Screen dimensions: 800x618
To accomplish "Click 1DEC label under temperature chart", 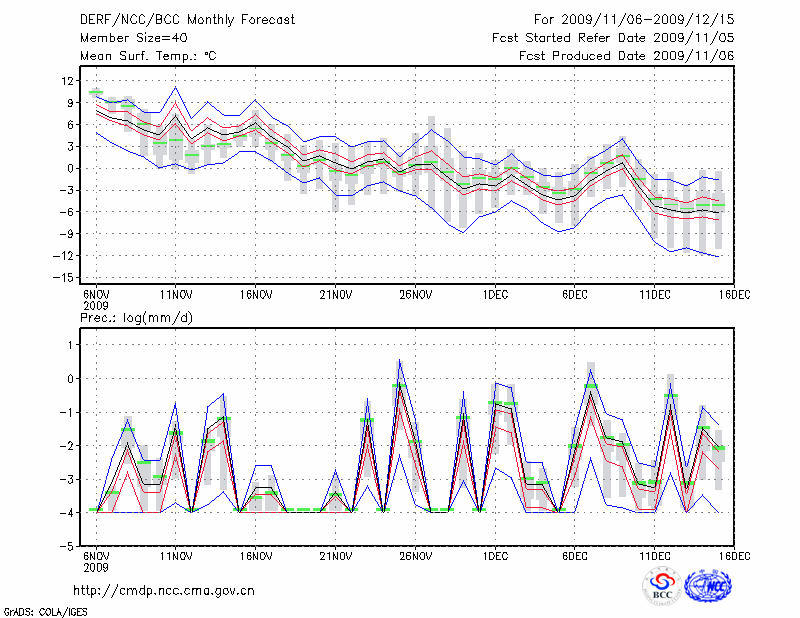I will [x=494, y=295].
